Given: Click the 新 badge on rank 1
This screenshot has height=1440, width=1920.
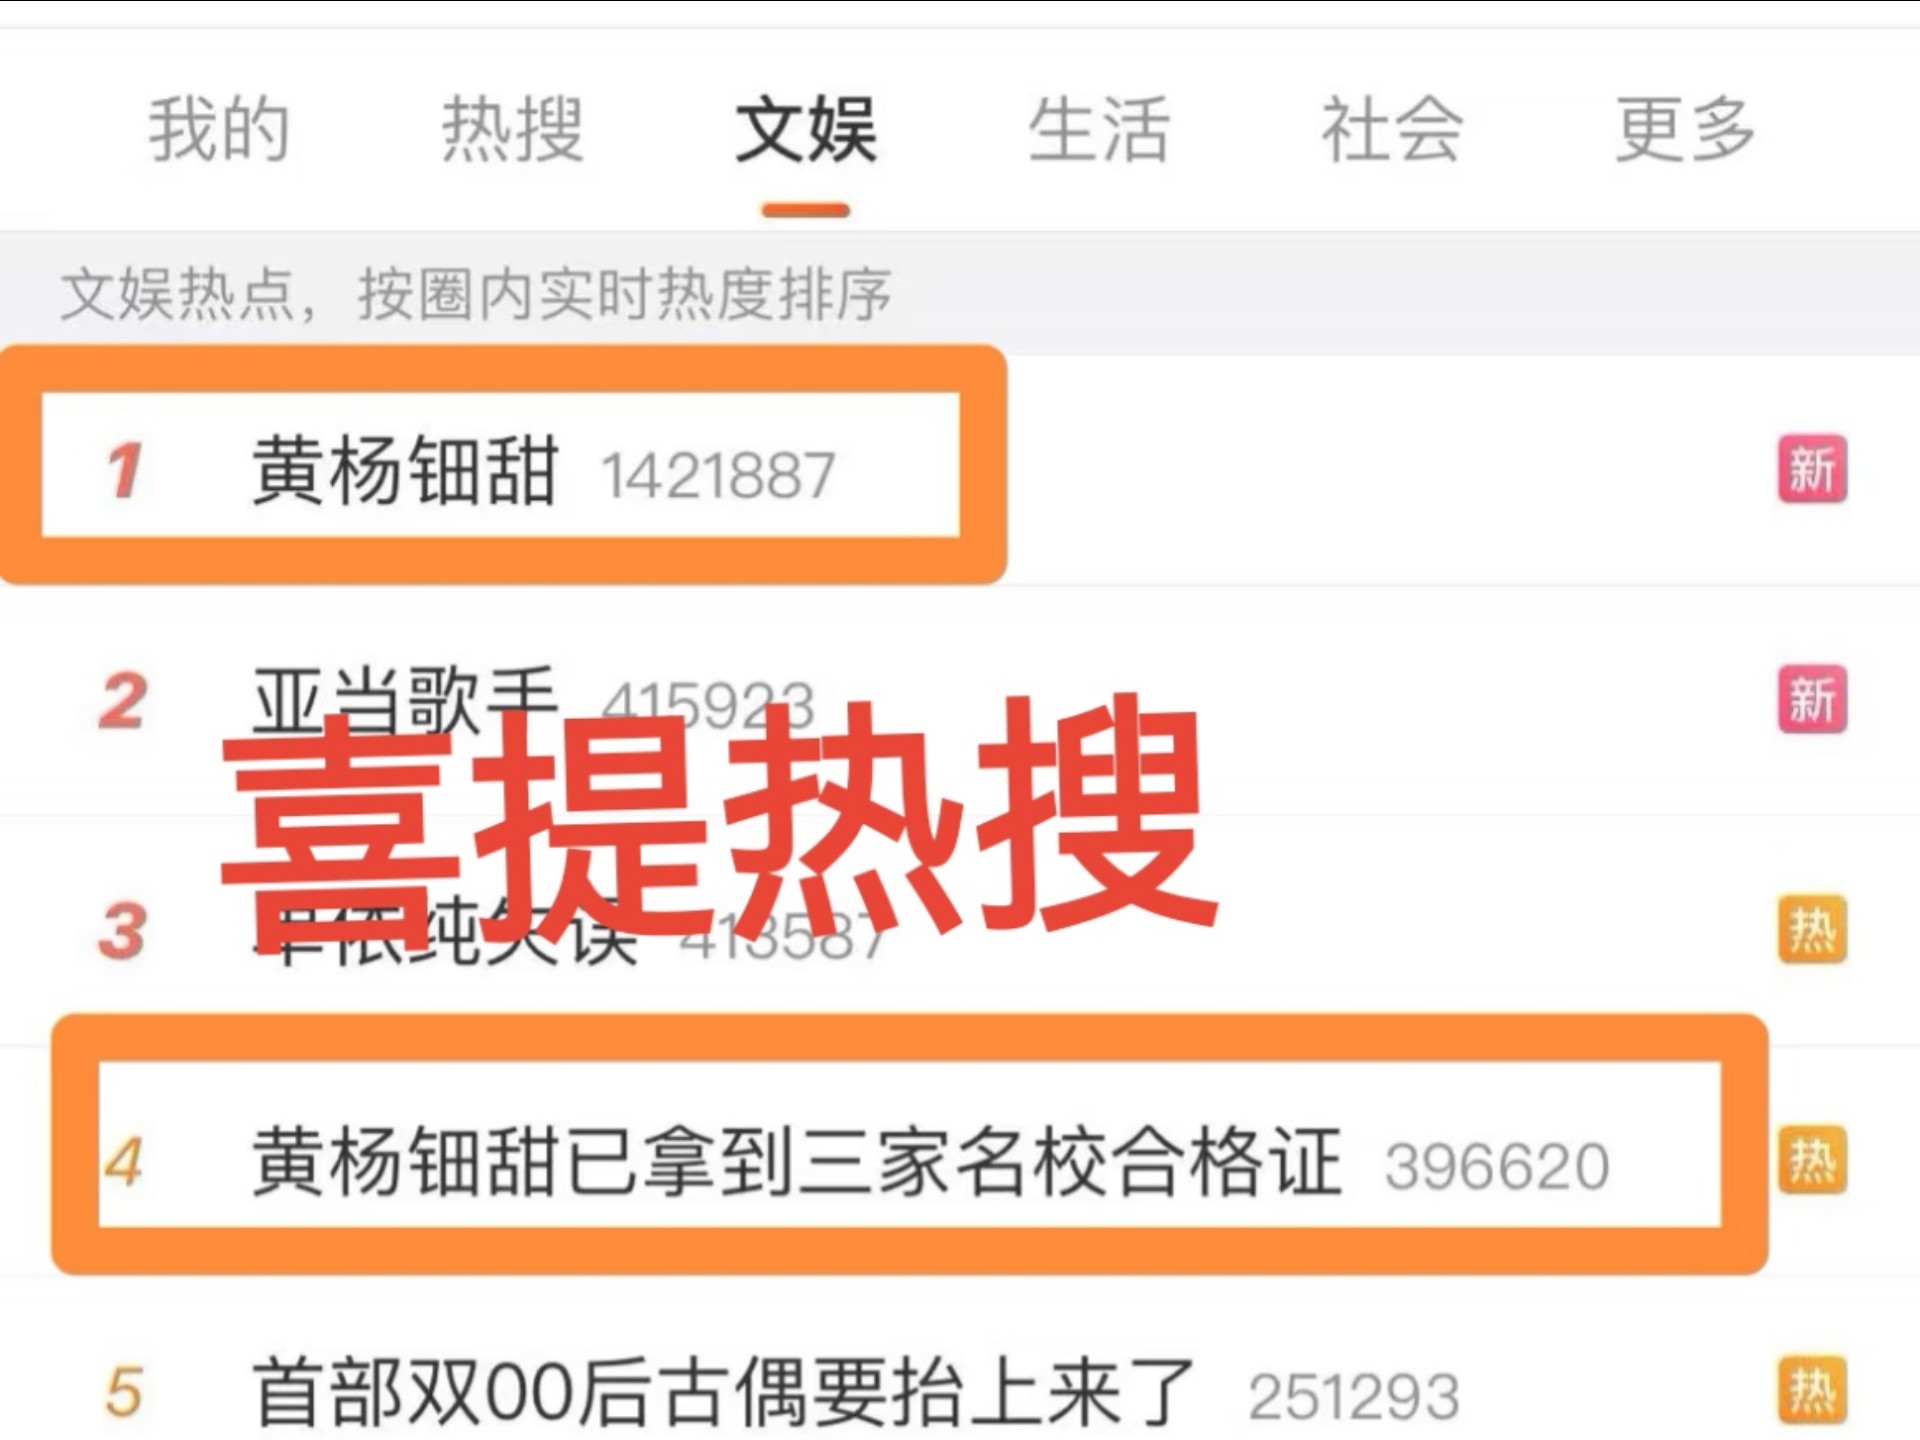Looking at the screenshot, I should pyautogui.click(x=1812, y=469).
